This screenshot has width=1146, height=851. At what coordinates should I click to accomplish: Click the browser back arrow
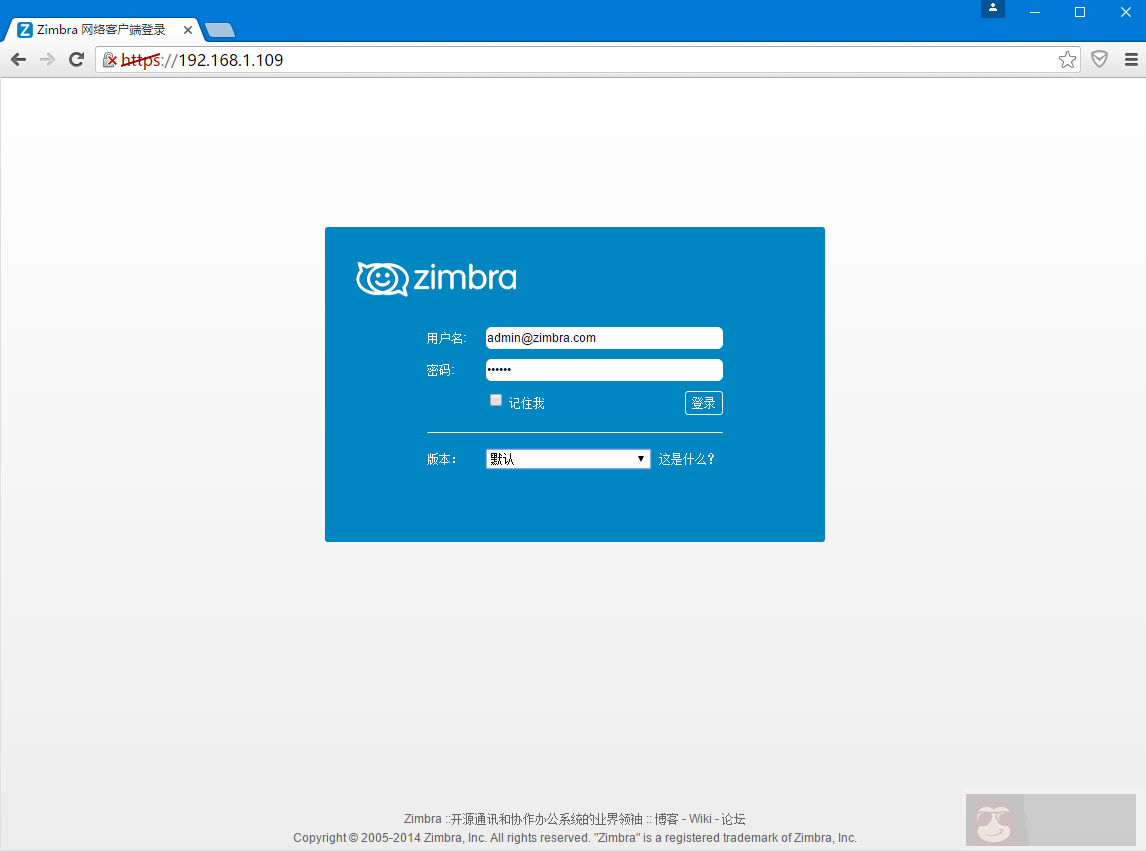[18, 59]
